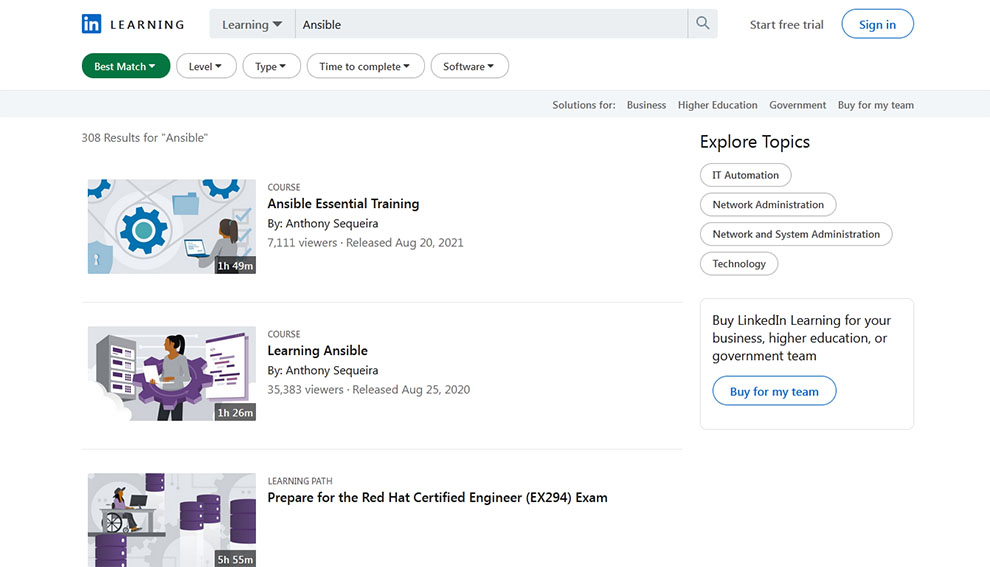
Task: Click "7,111 viewers · Released Aug 20, 2021" text
Action: tap(365, 242)
